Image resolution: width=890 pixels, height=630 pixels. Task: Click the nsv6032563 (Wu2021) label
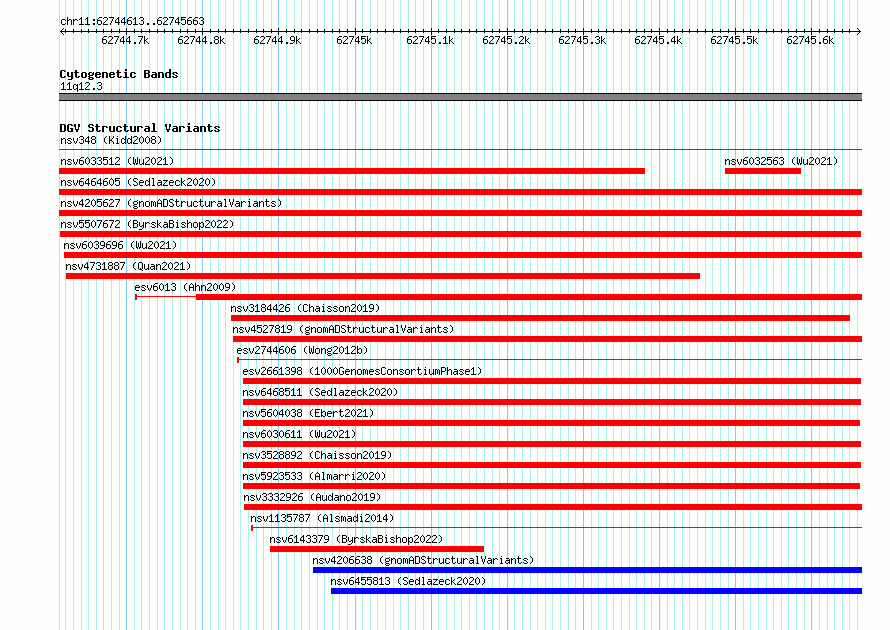point(781,161)
